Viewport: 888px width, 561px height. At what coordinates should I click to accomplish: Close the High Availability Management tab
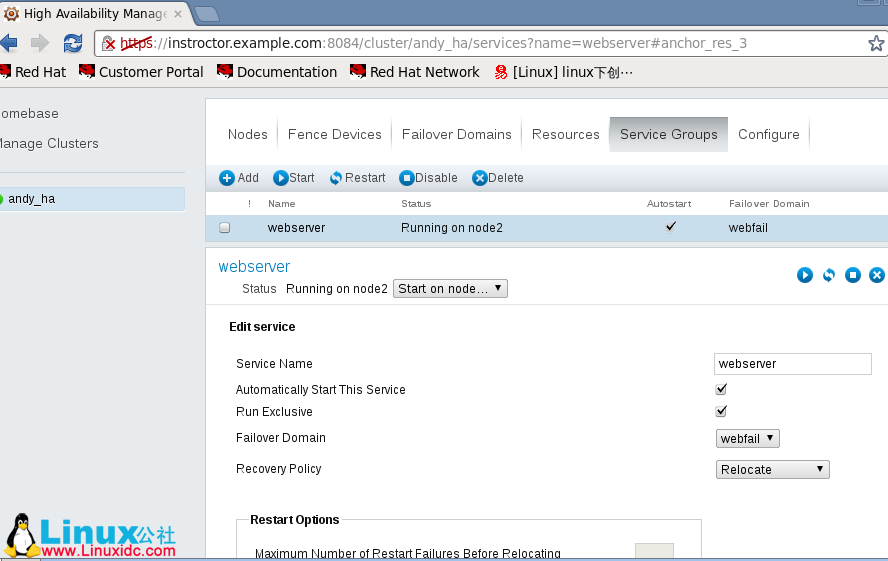(x=178, y=14)
